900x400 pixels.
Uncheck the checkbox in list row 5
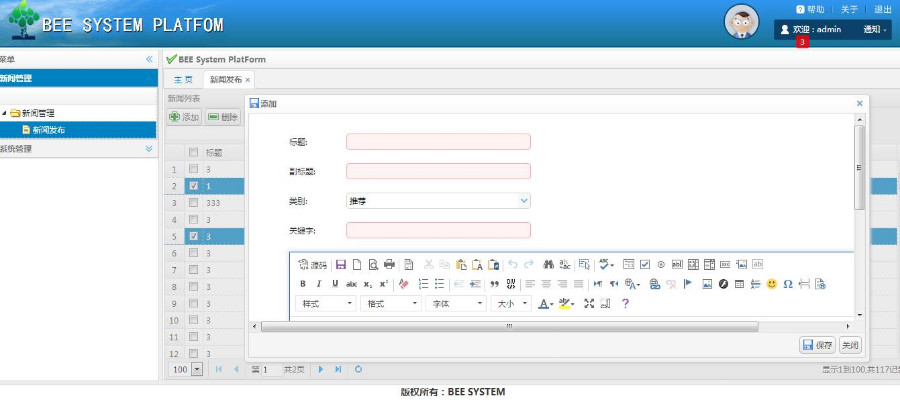click(193, 236)
